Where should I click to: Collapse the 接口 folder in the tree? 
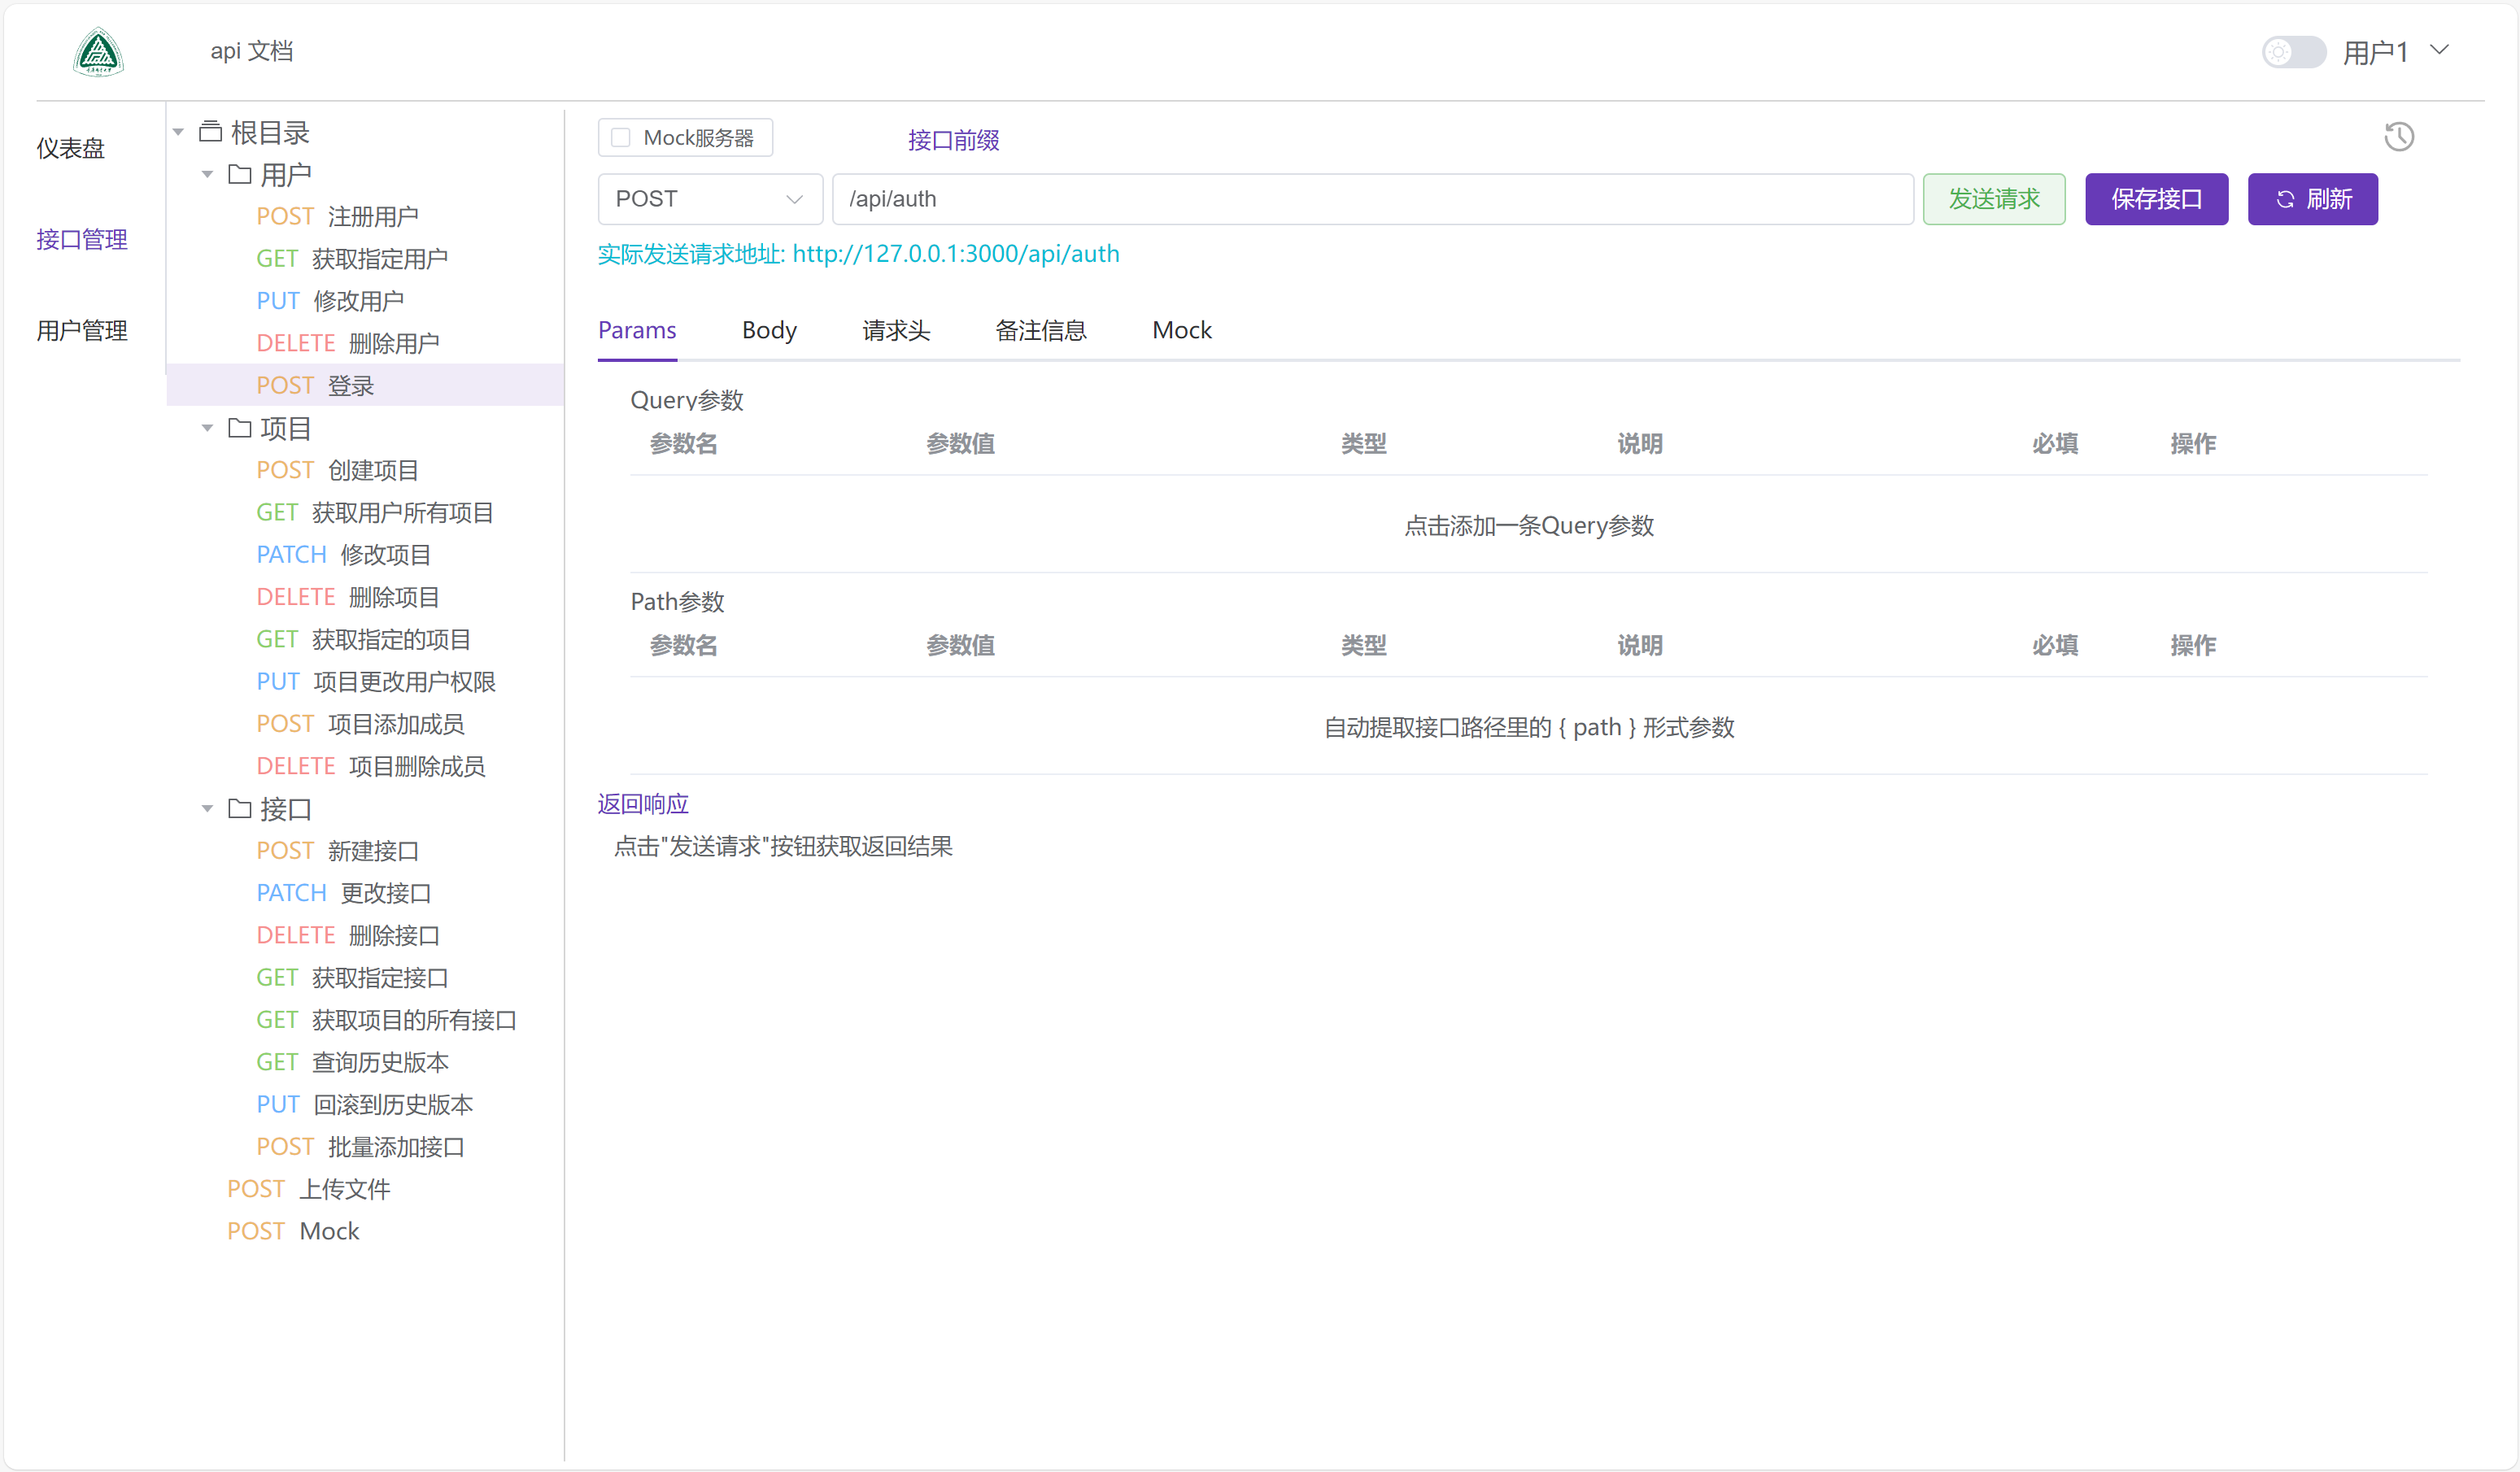click(207, 809)
